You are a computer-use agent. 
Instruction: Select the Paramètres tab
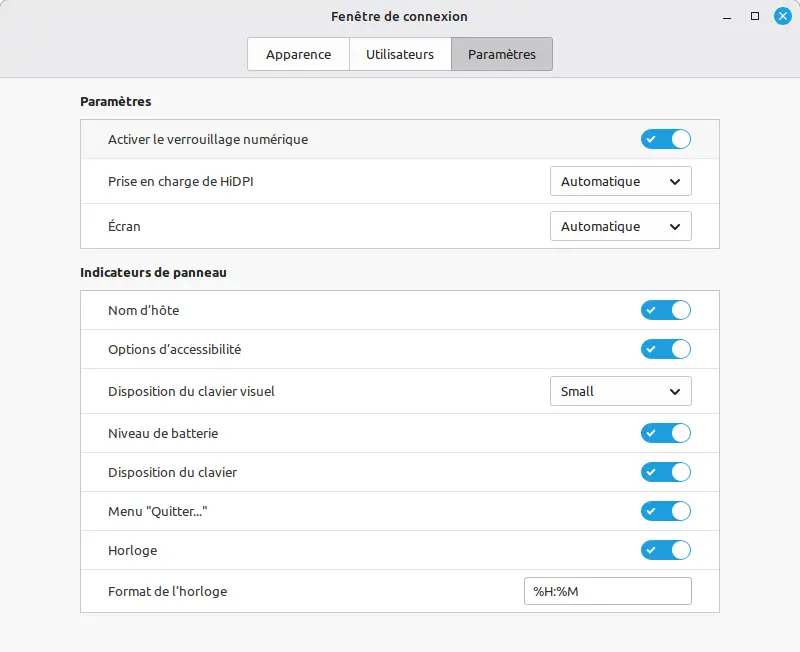coord(502,54)
